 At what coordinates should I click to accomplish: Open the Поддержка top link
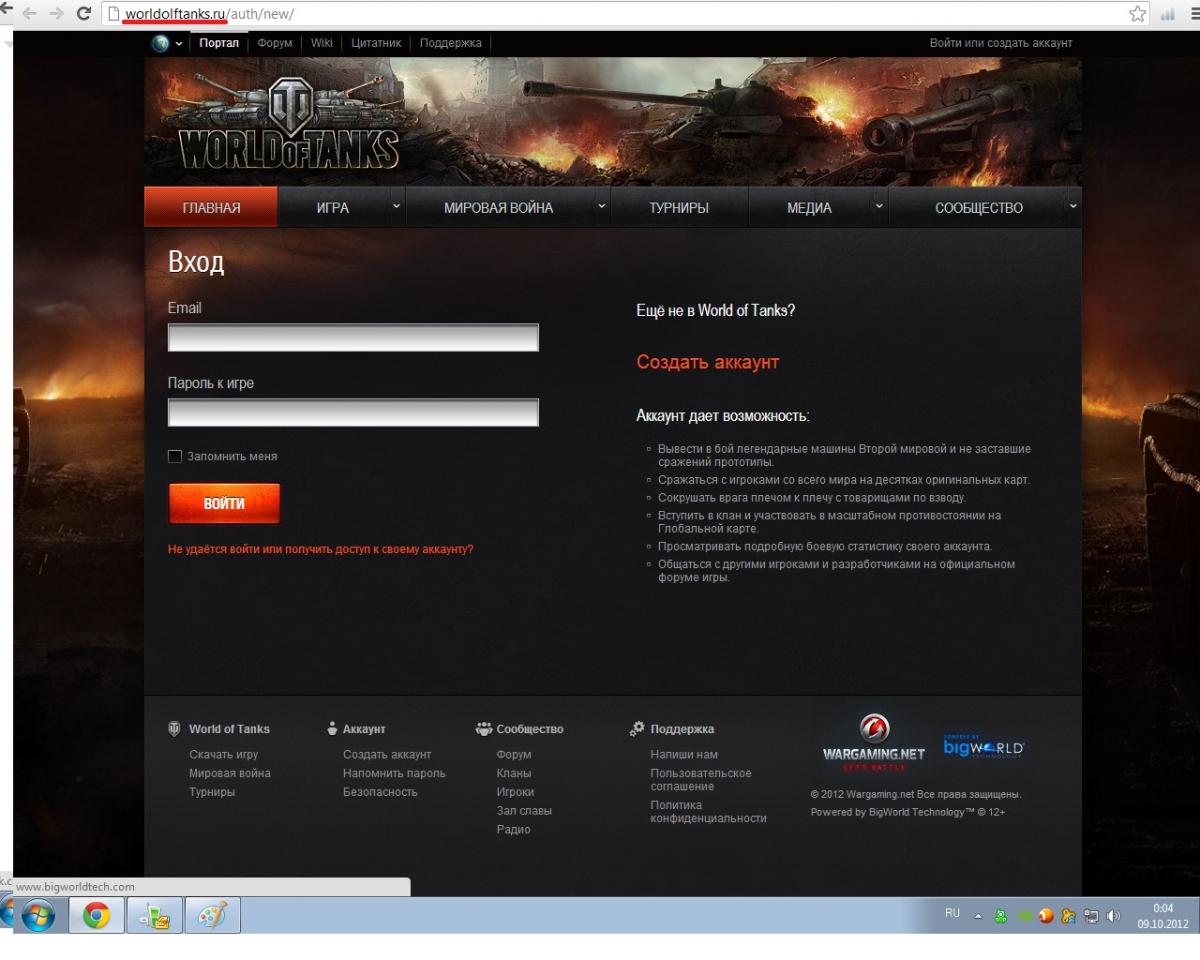450,43
